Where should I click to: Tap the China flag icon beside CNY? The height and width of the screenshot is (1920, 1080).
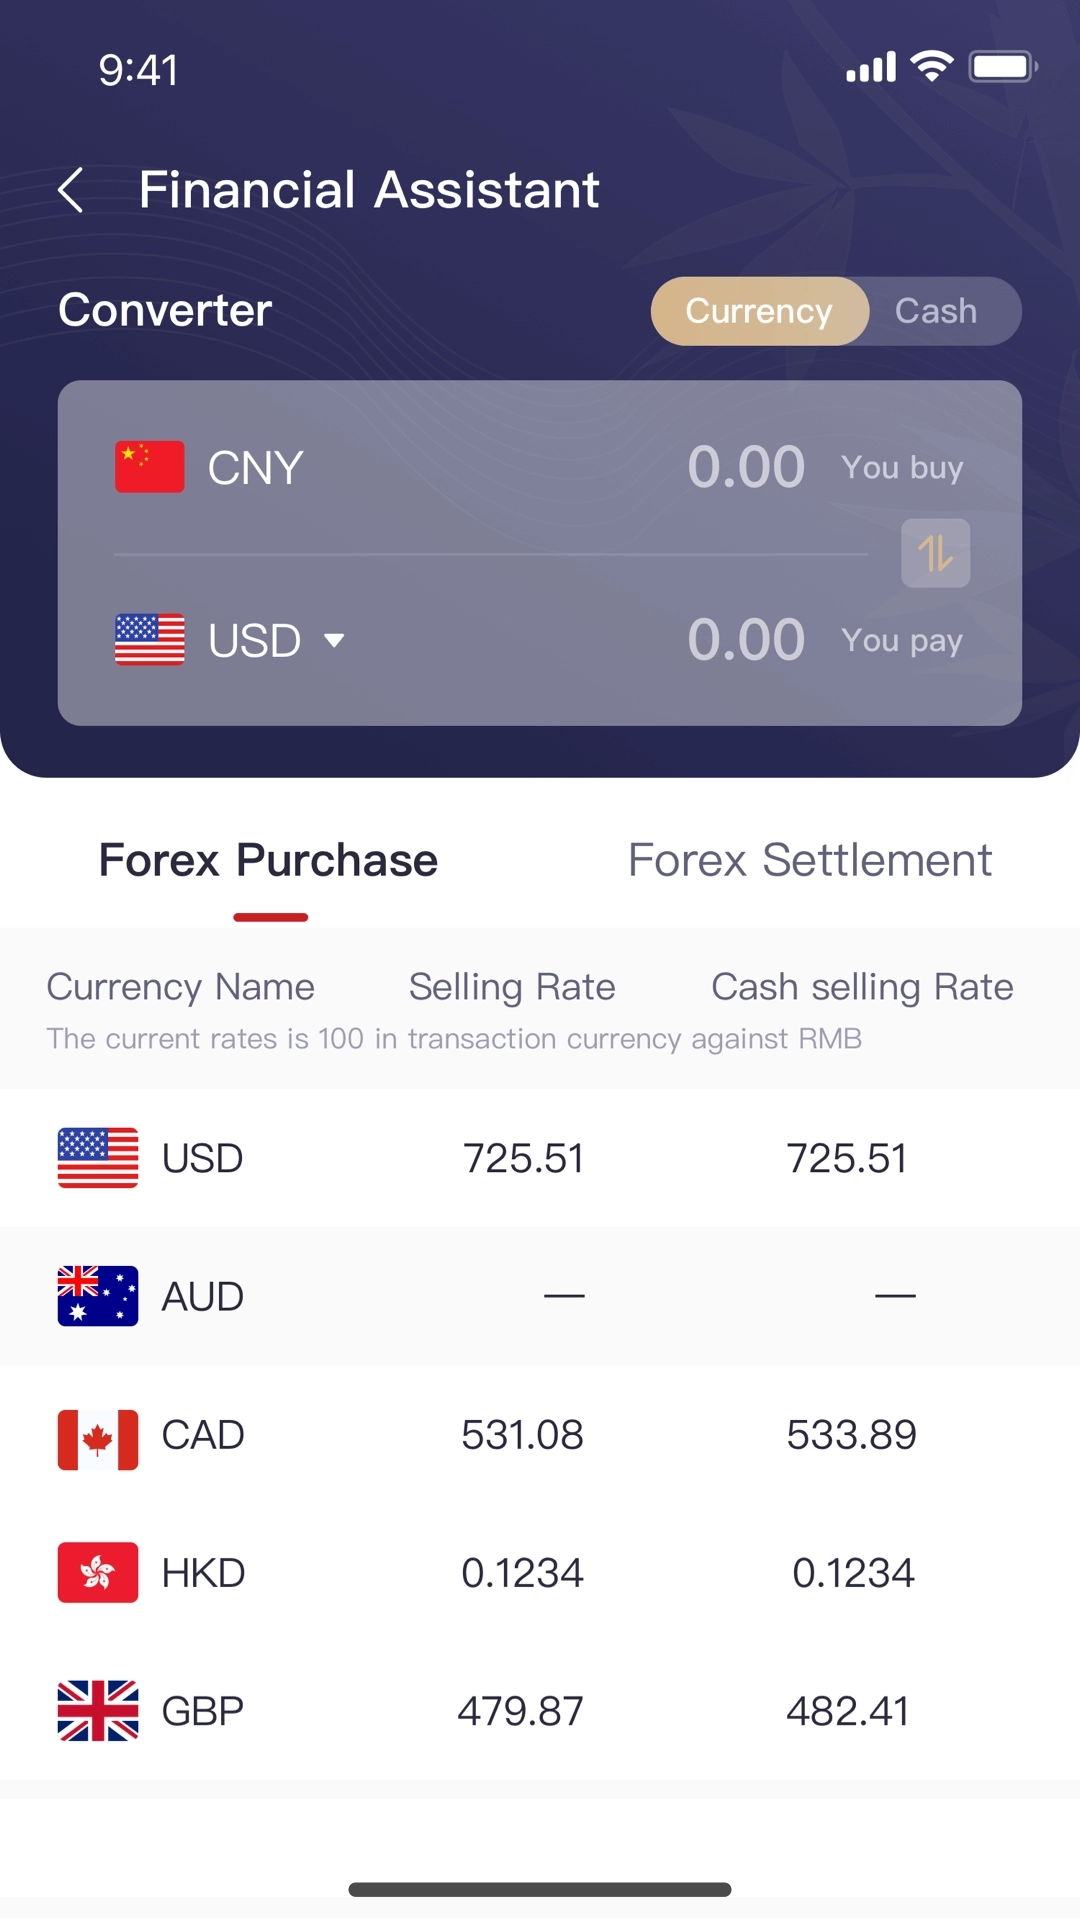click(x=150, y=467)
